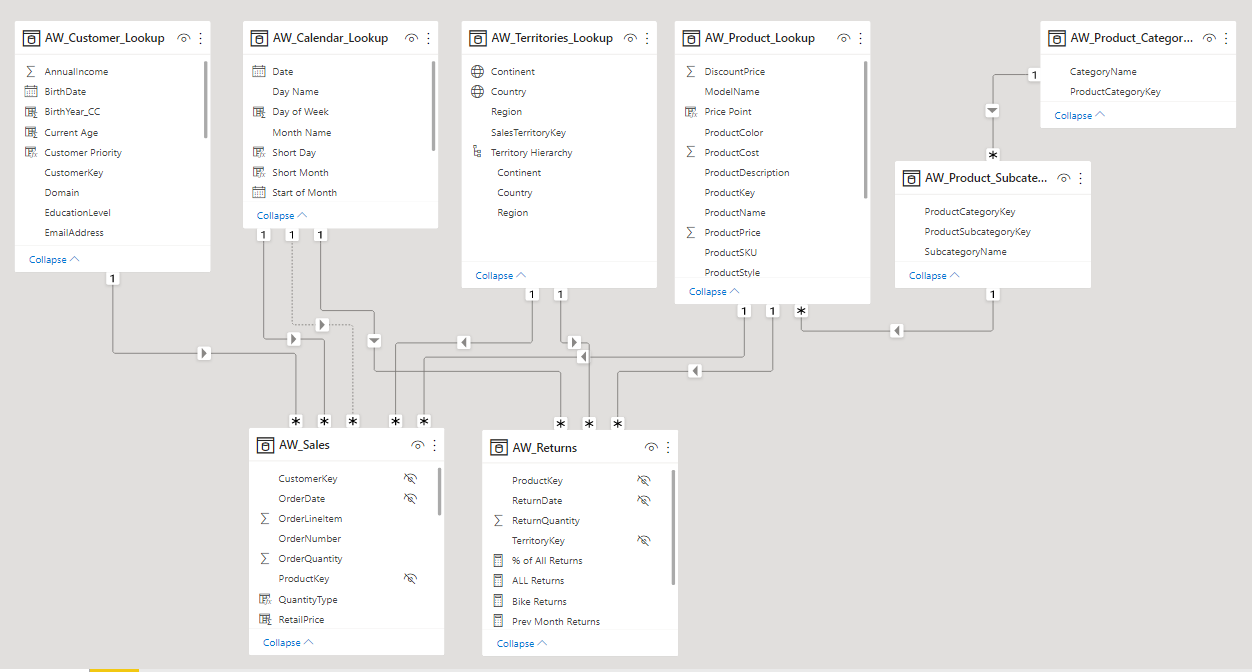Toggle visibility of AW_Customer_Lookup table
Viewport: 1252px width, 672px height.
pos(184,37)
